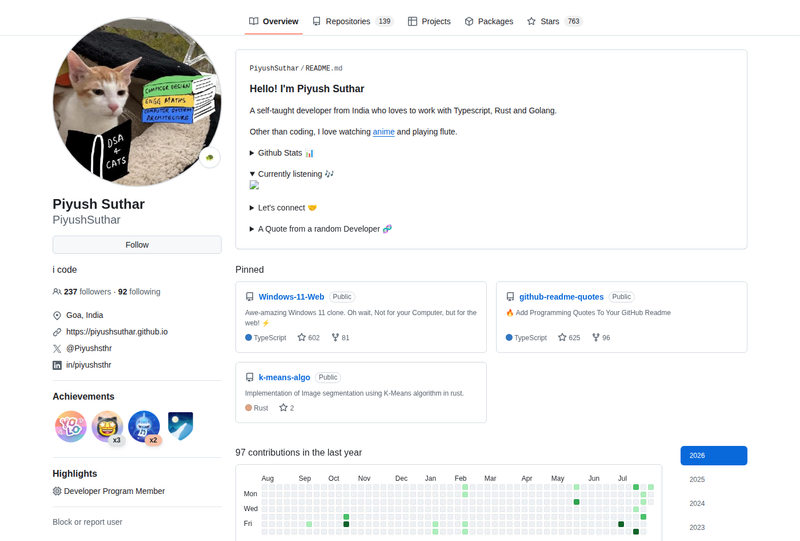Click the Stars tab star icon
Viewport: 800px width, 541px height.
point(532,21)
